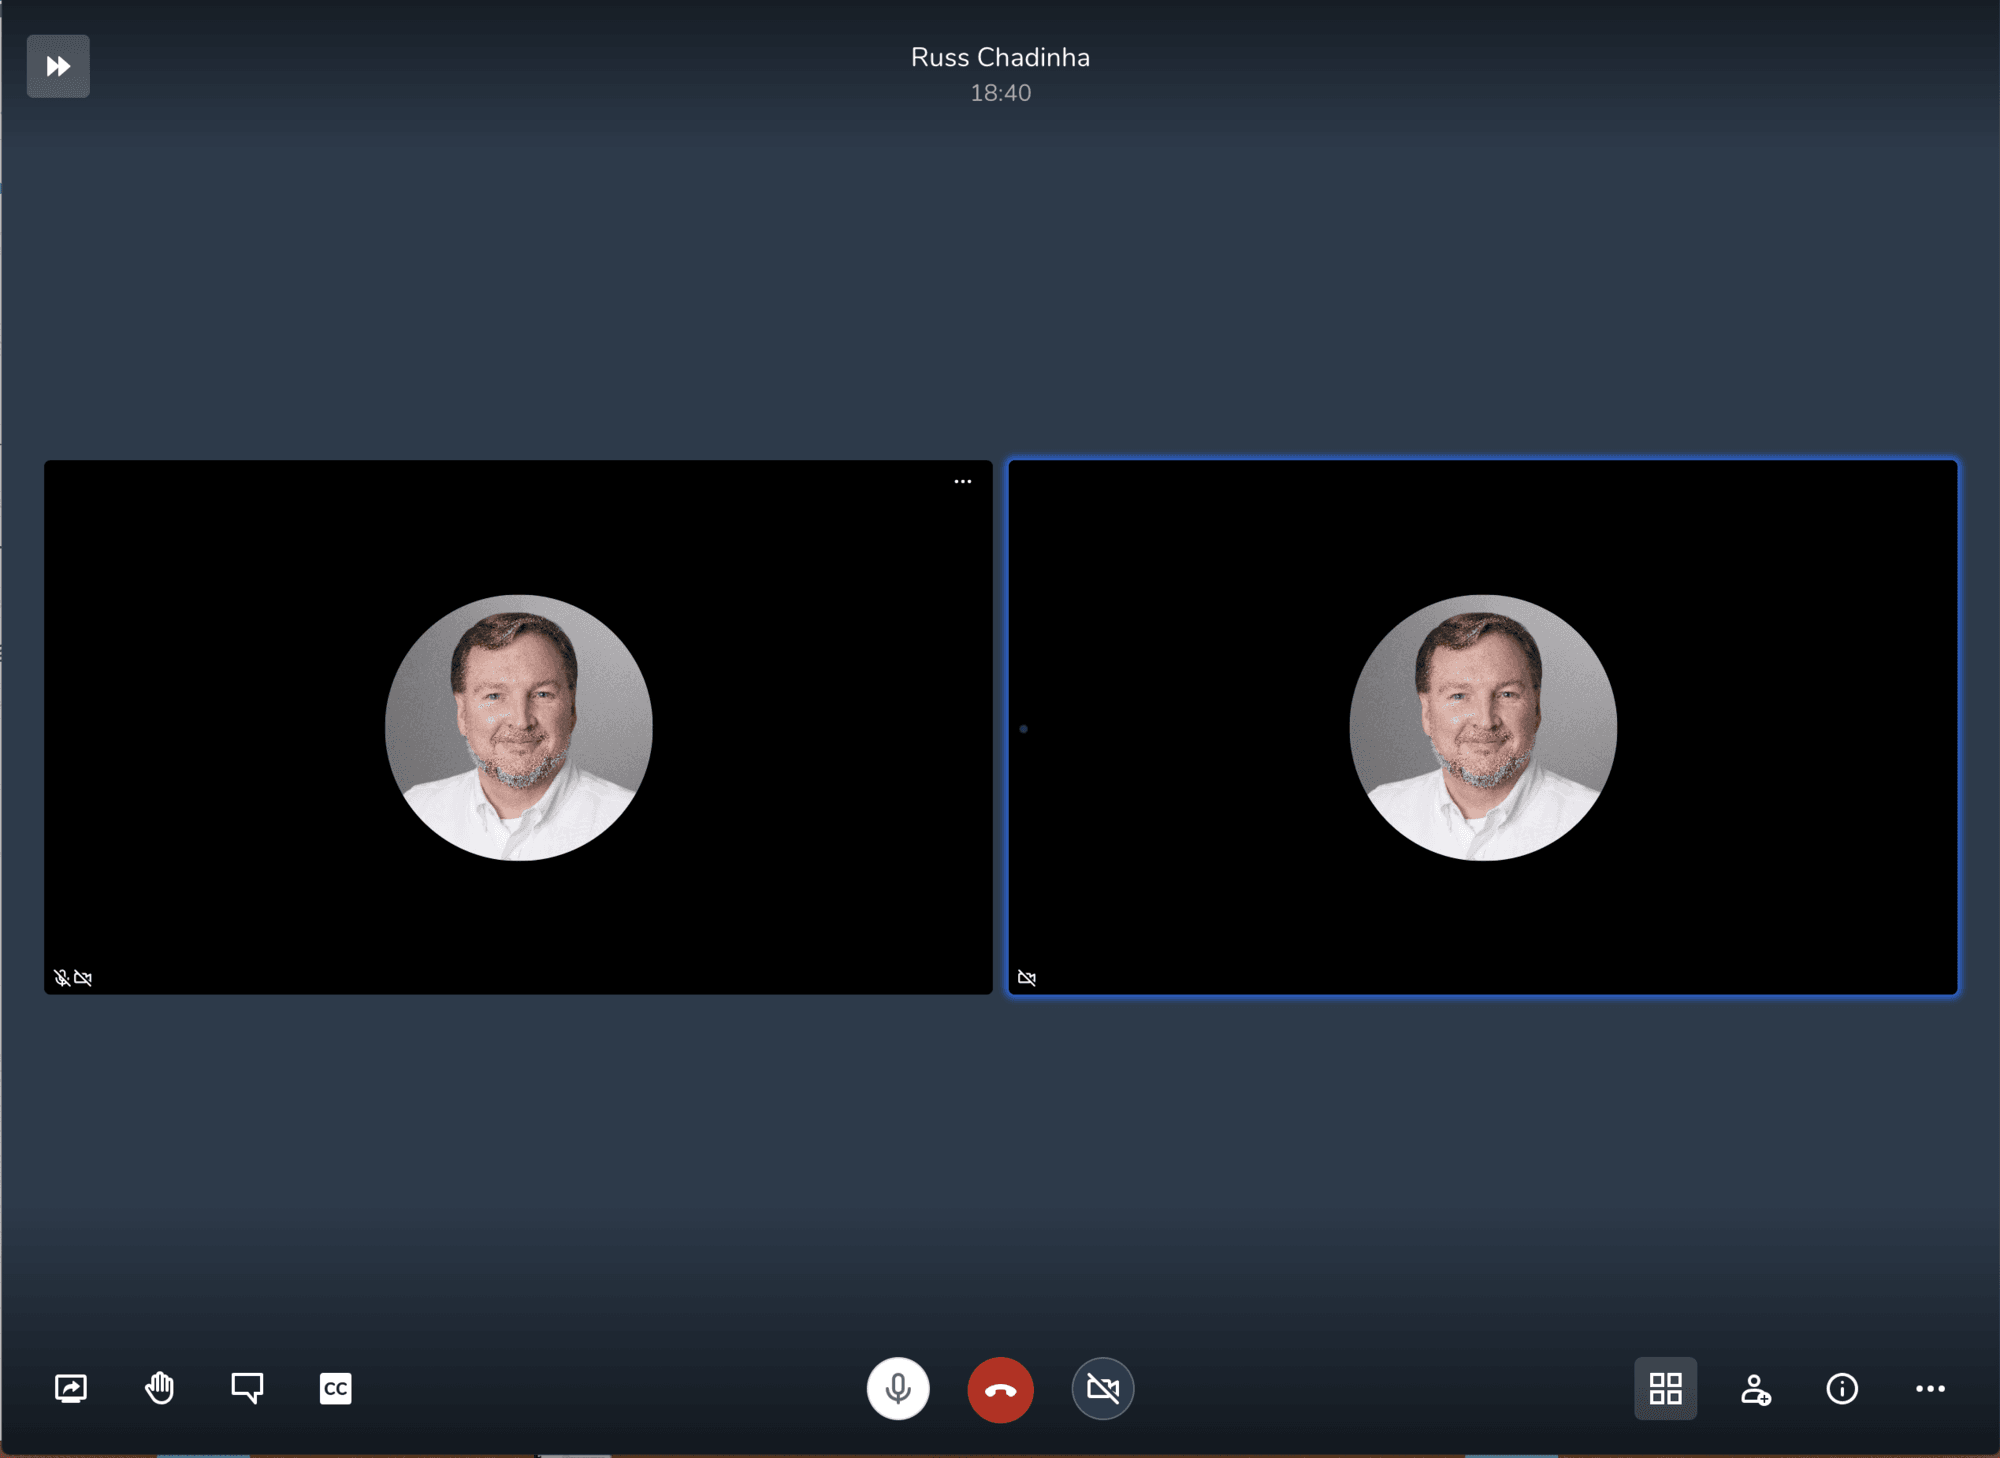Click camera-off indicator on left tile
This screenshot has height=1458, width=2000.
[83, 978]
